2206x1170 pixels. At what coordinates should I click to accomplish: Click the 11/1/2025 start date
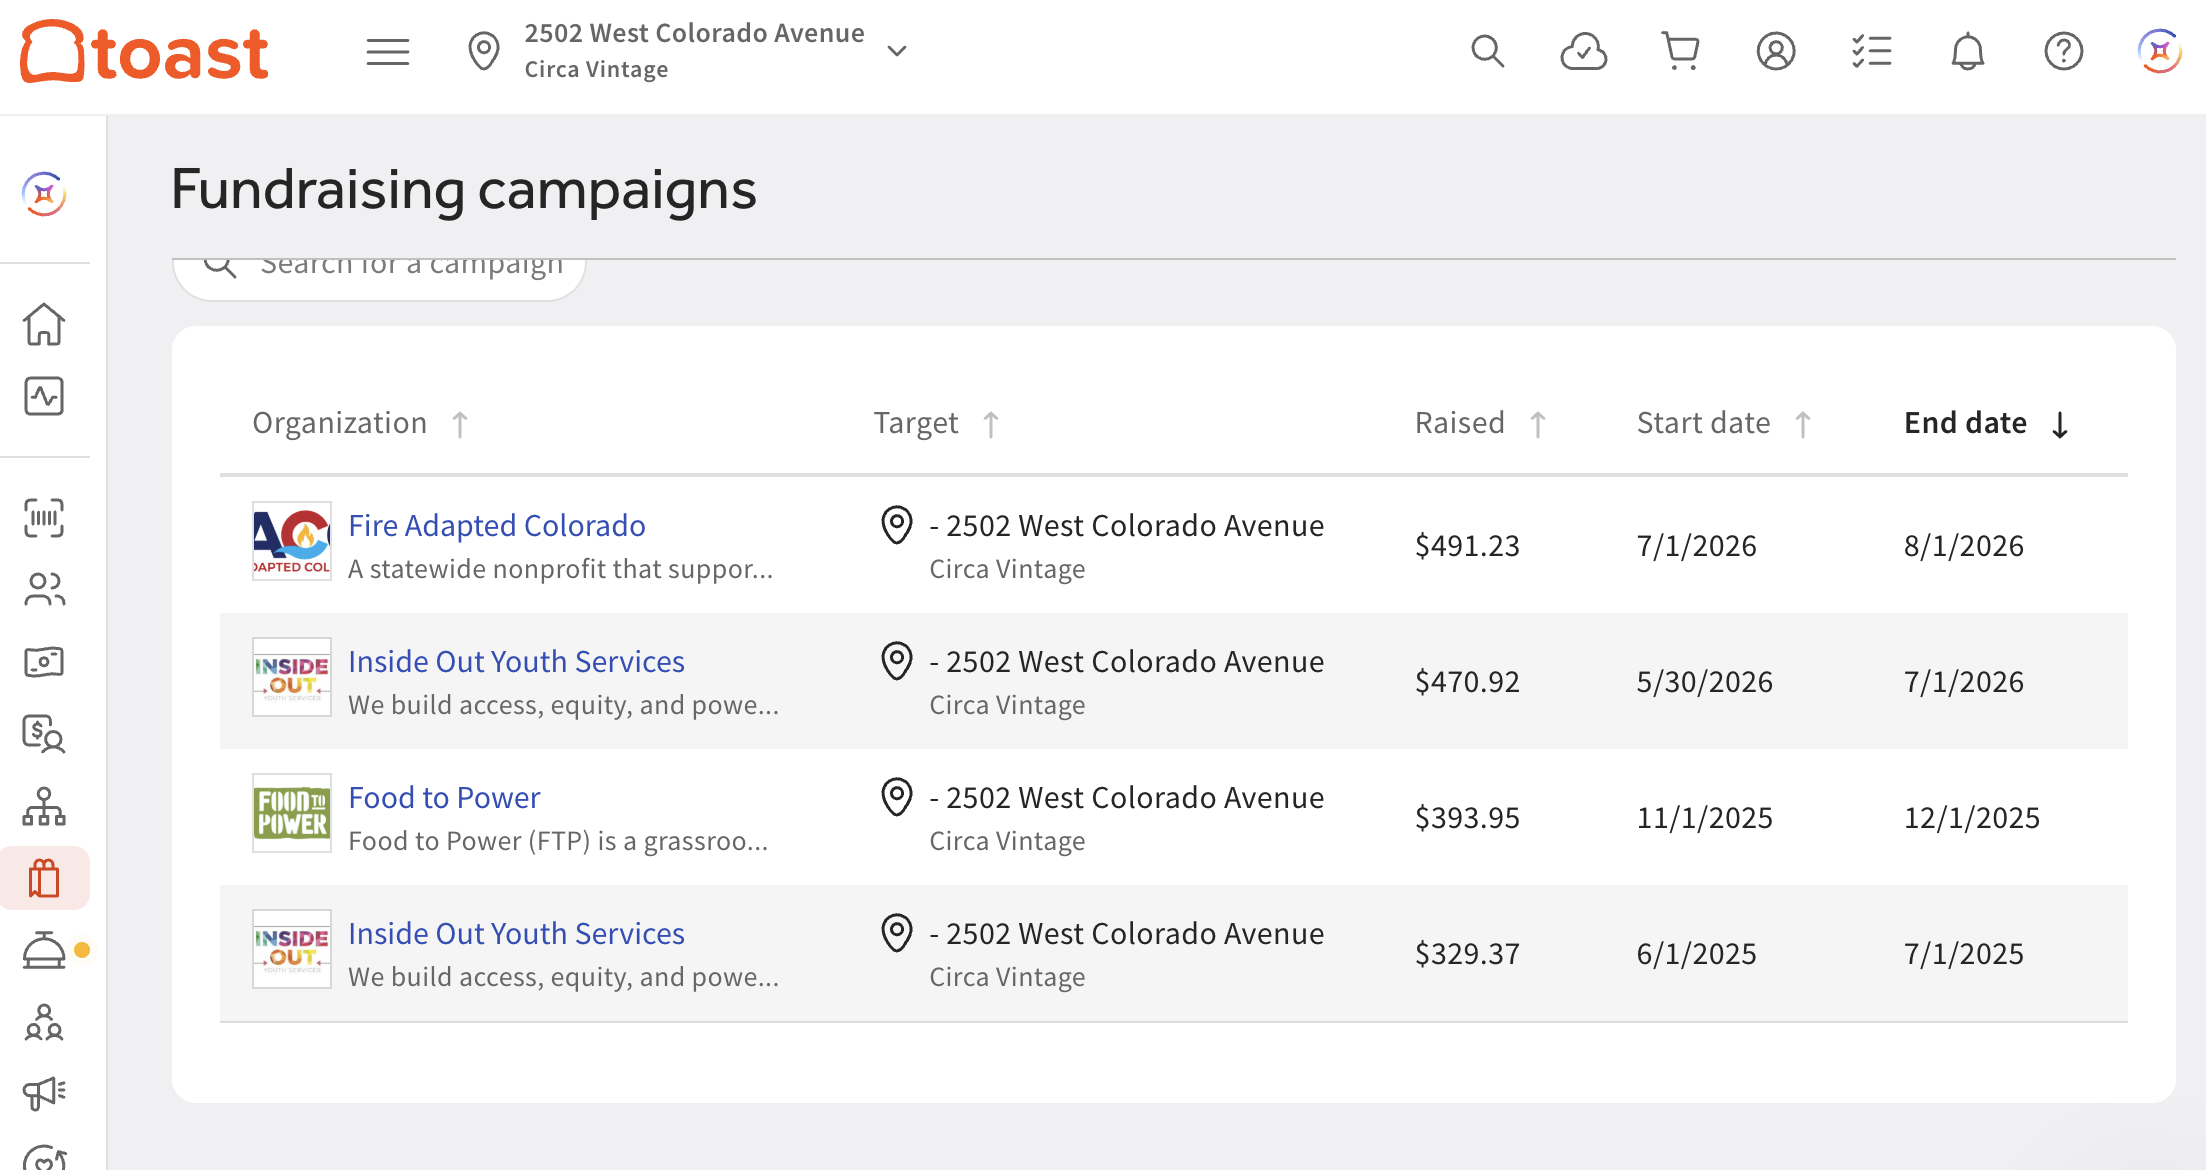[1705, 818]
